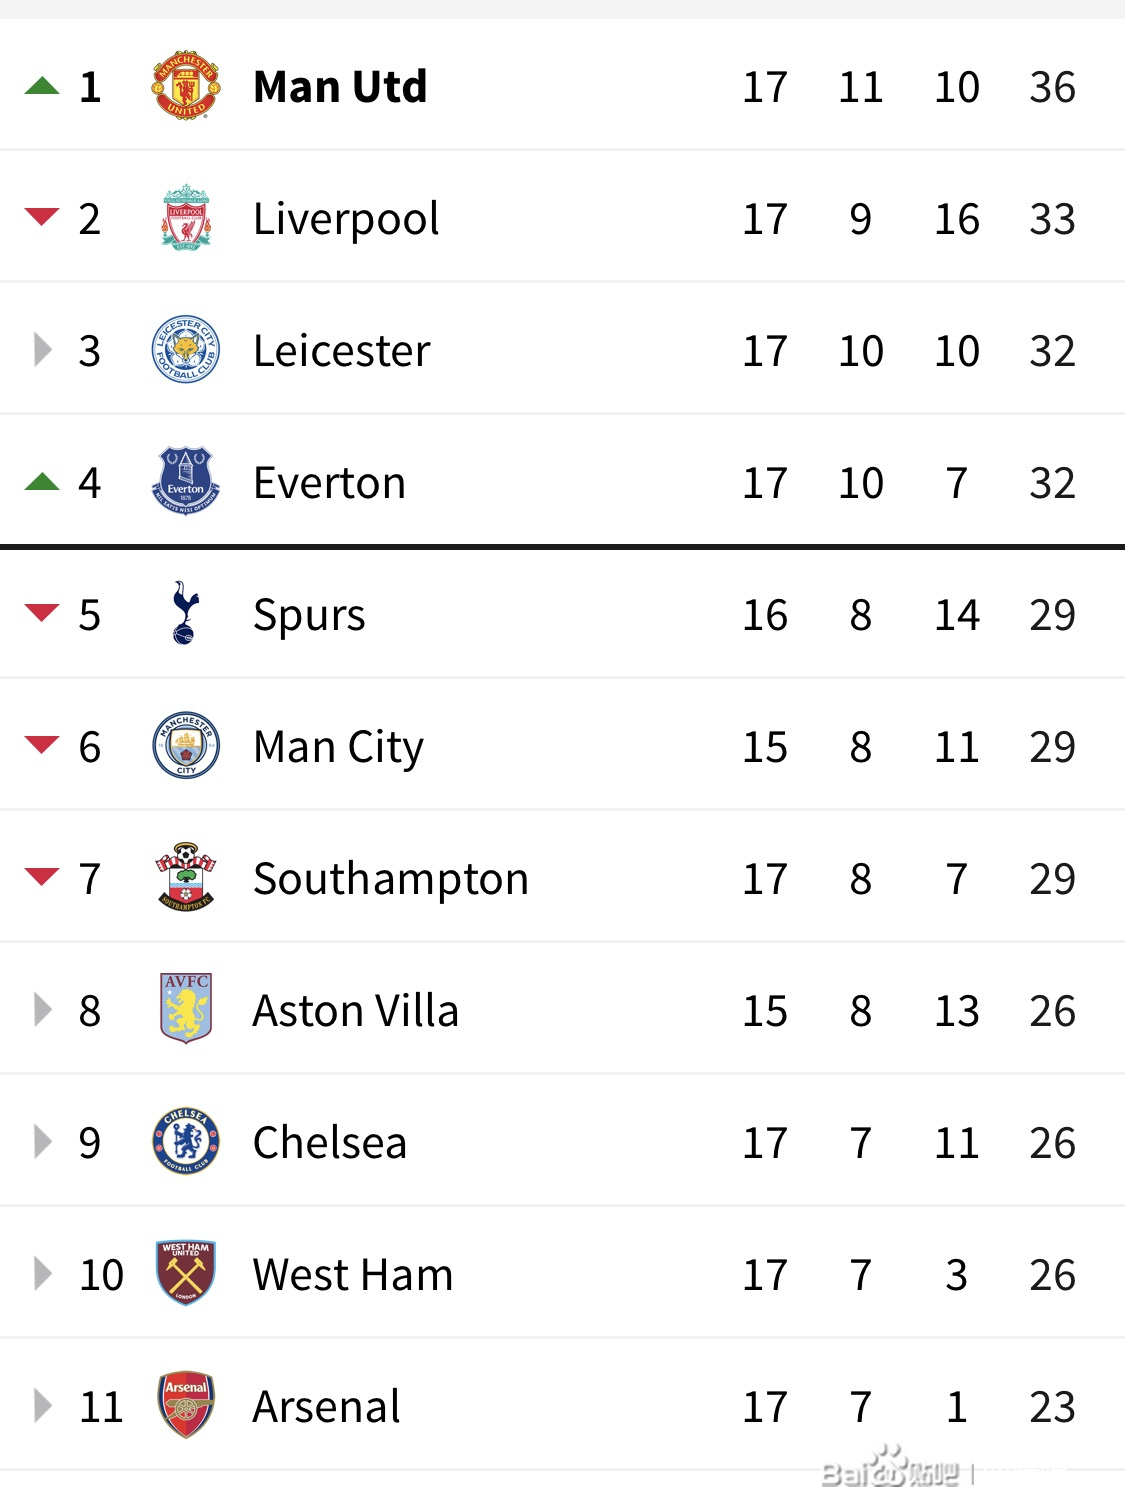The image size is (1125, 1500).
Task: Click the Southampton club crest
Action: pyautogui.click(x=185, y=877)
